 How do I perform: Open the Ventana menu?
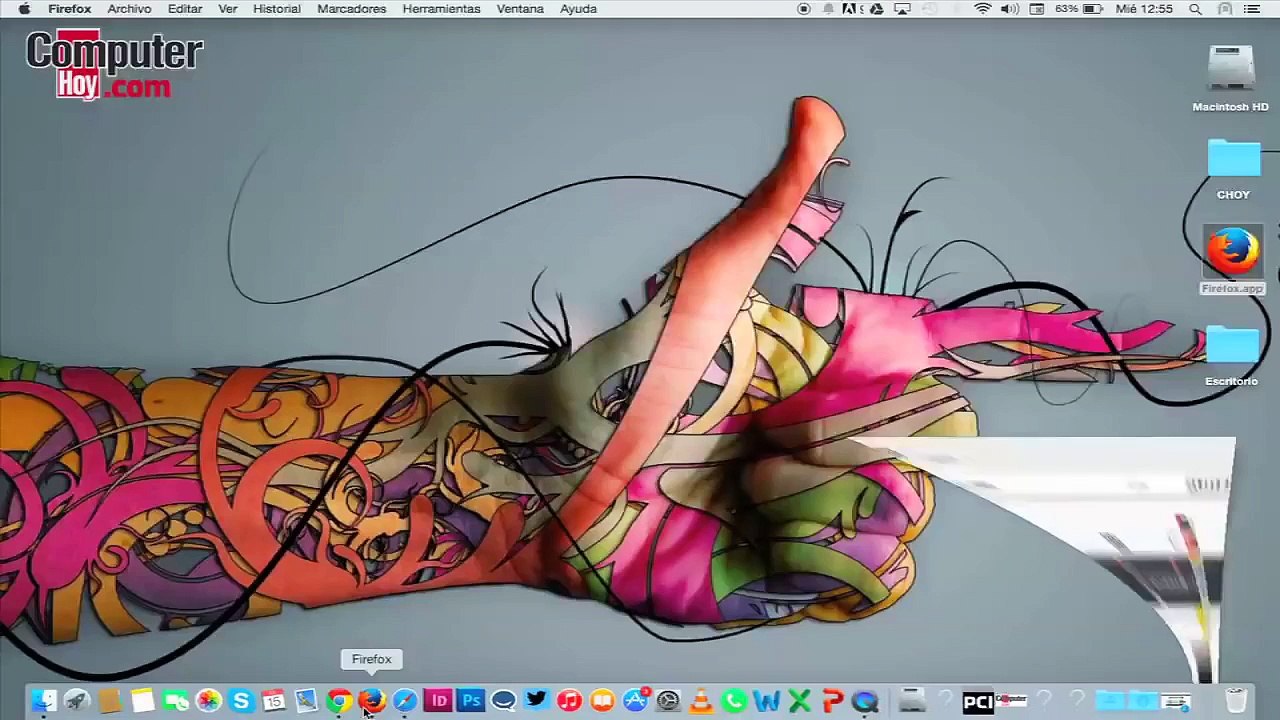point(520,9)
